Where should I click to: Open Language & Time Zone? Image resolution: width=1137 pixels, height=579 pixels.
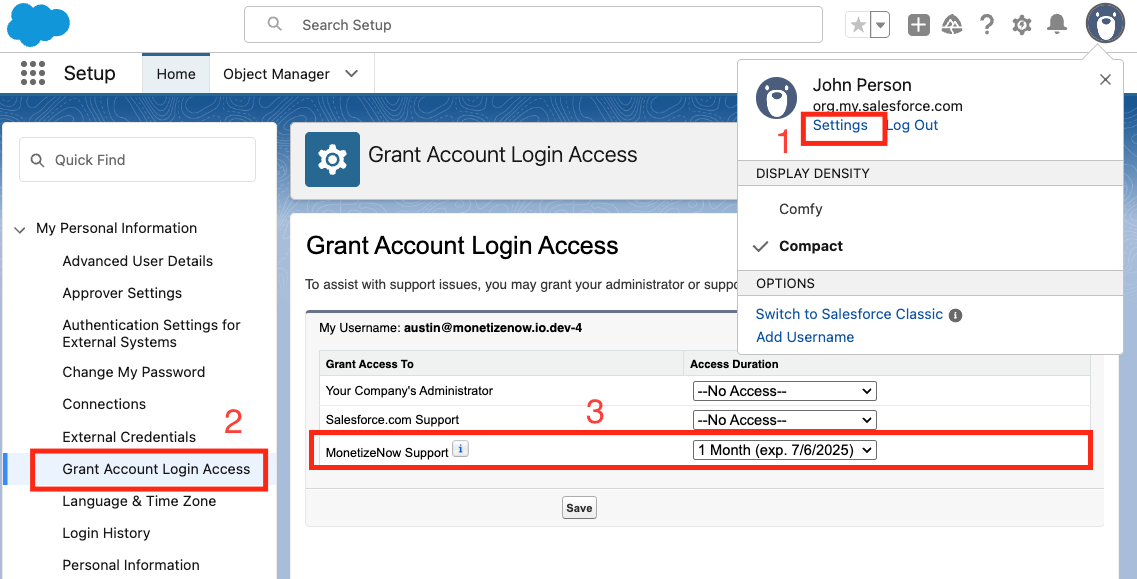point(139,501)
